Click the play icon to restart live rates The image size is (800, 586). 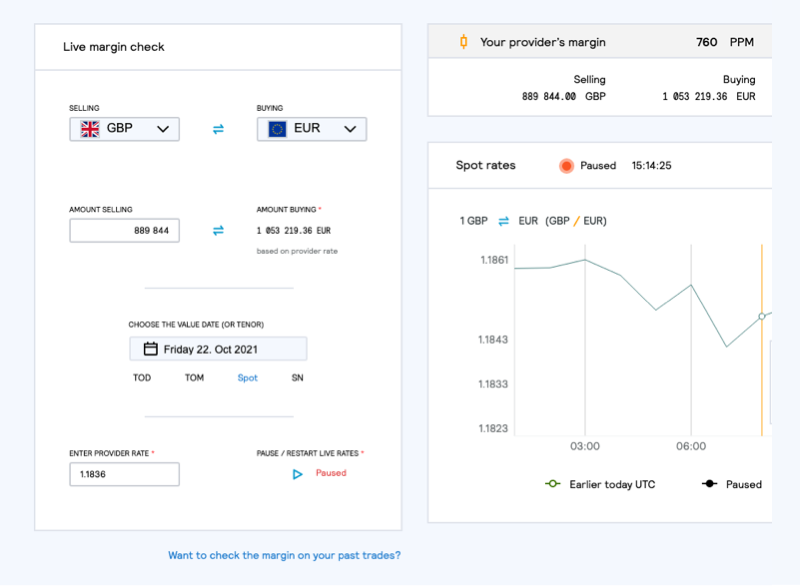tap(297, 473)
